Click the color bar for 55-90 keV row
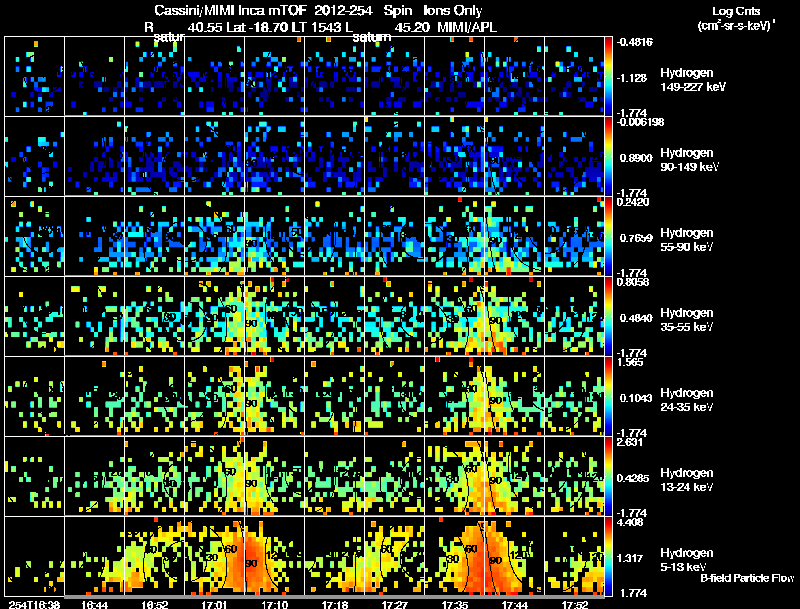800x609 pixels. click(x=608, y=236)
